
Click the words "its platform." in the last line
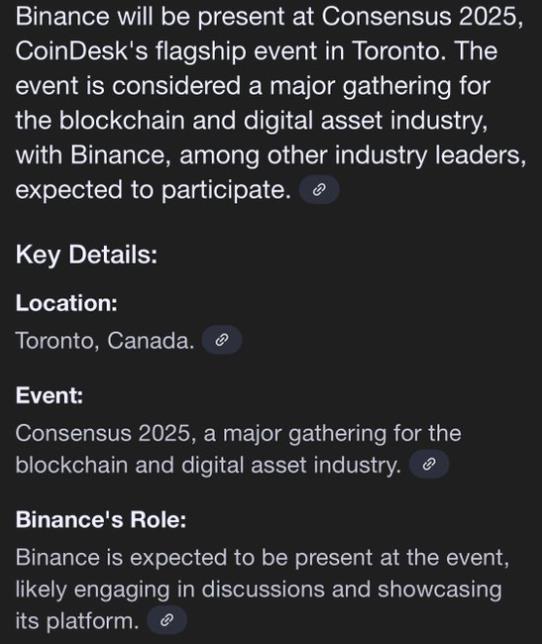[77, 621]
